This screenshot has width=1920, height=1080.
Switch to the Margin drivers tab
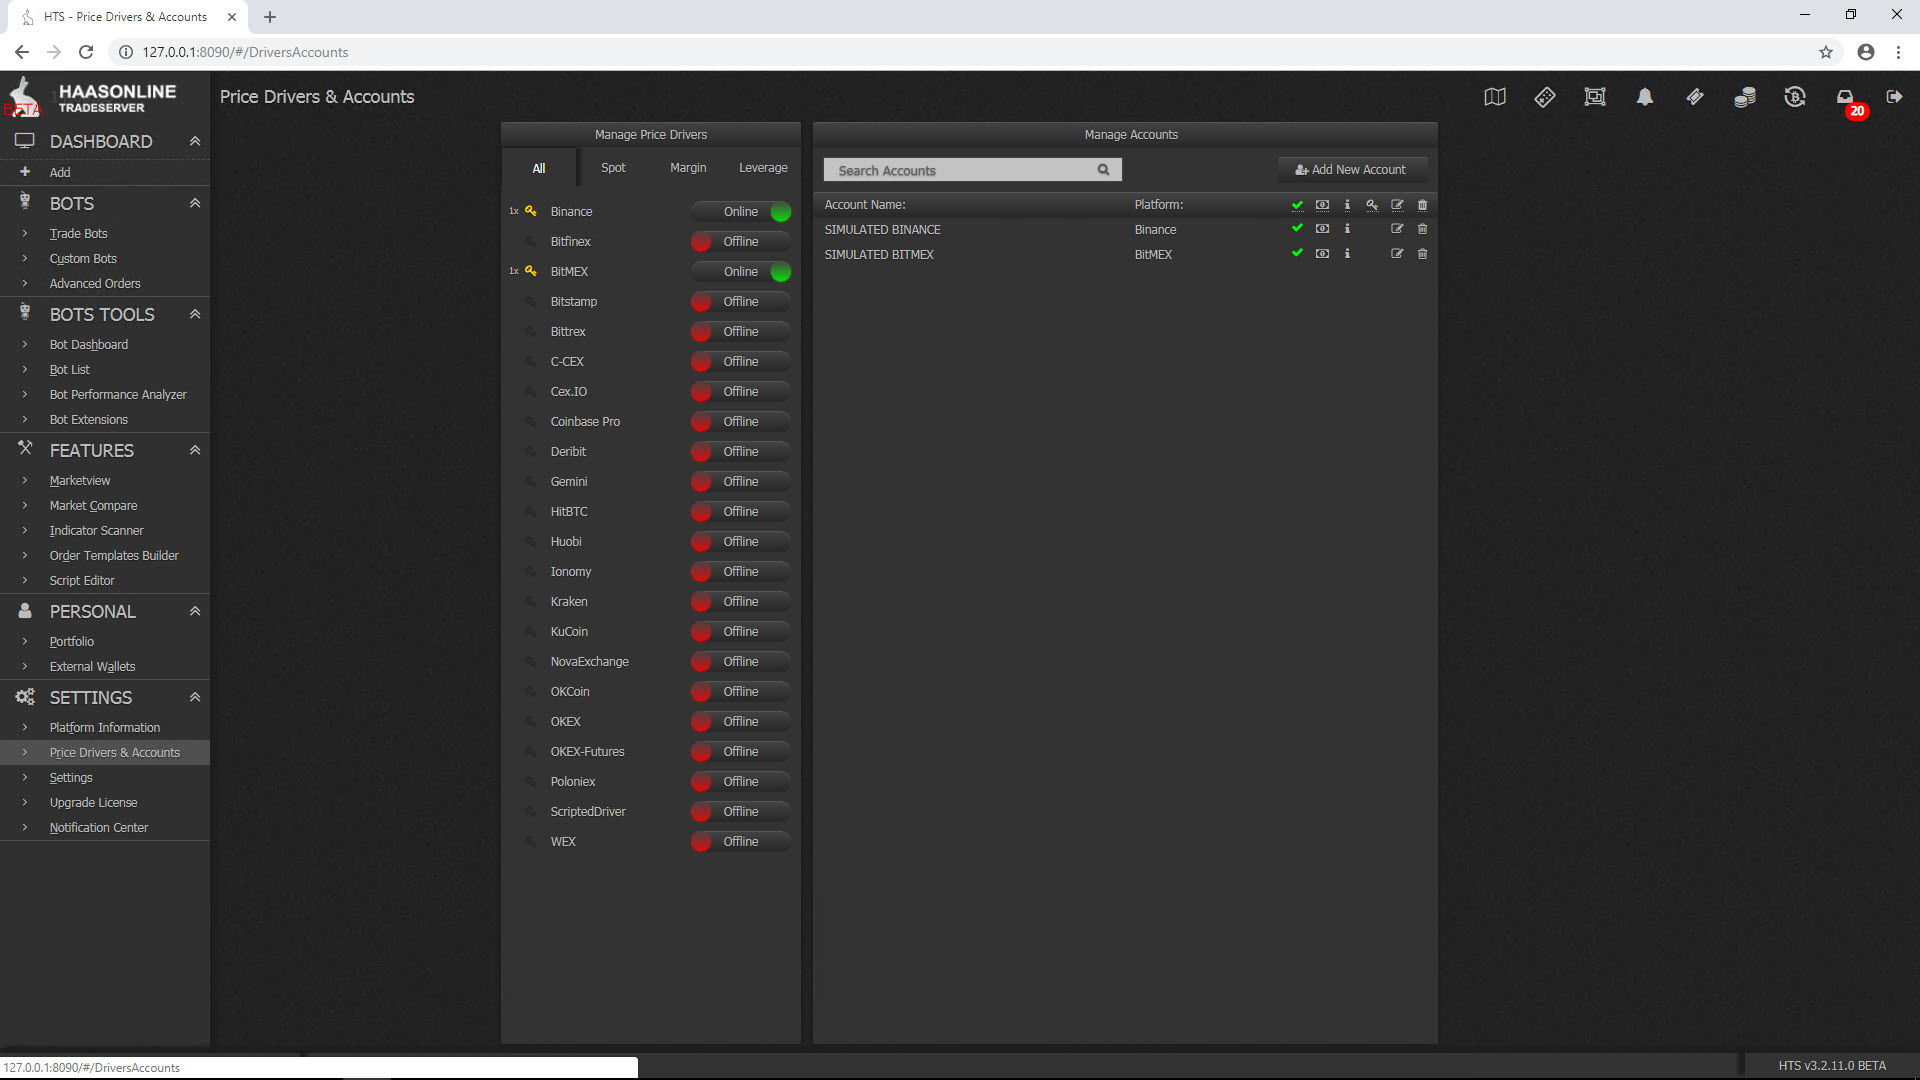click(688, 168)
